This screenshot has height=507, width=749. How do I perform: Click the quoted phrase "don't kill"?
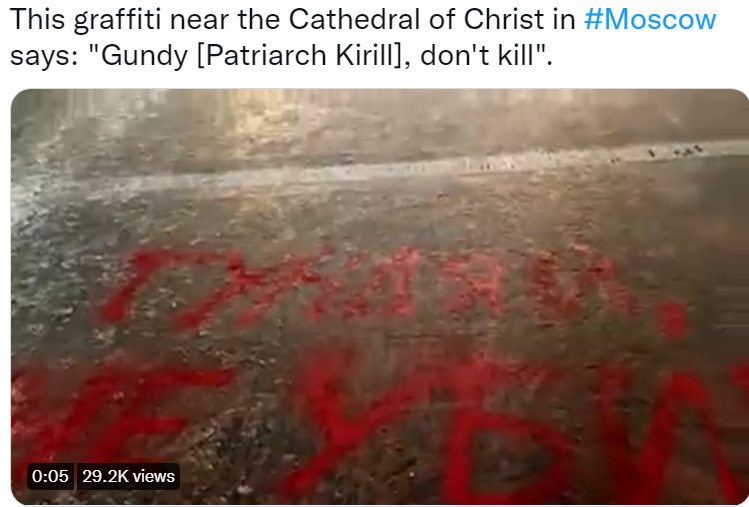(x=483, y=56)
